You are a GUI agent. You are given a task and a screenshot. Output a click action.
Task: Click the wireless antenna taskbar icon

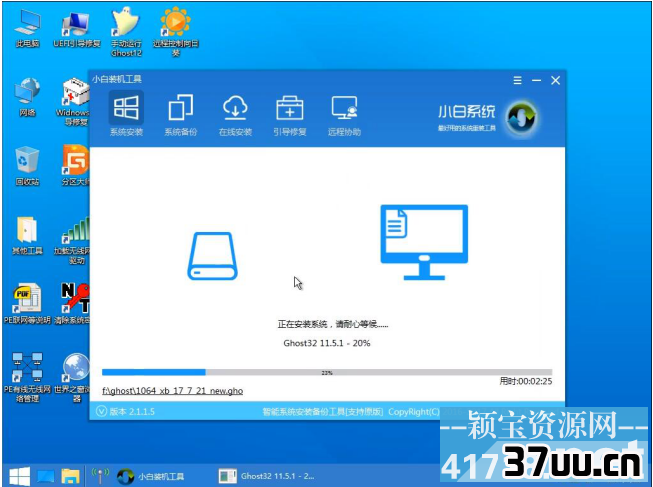100,476
